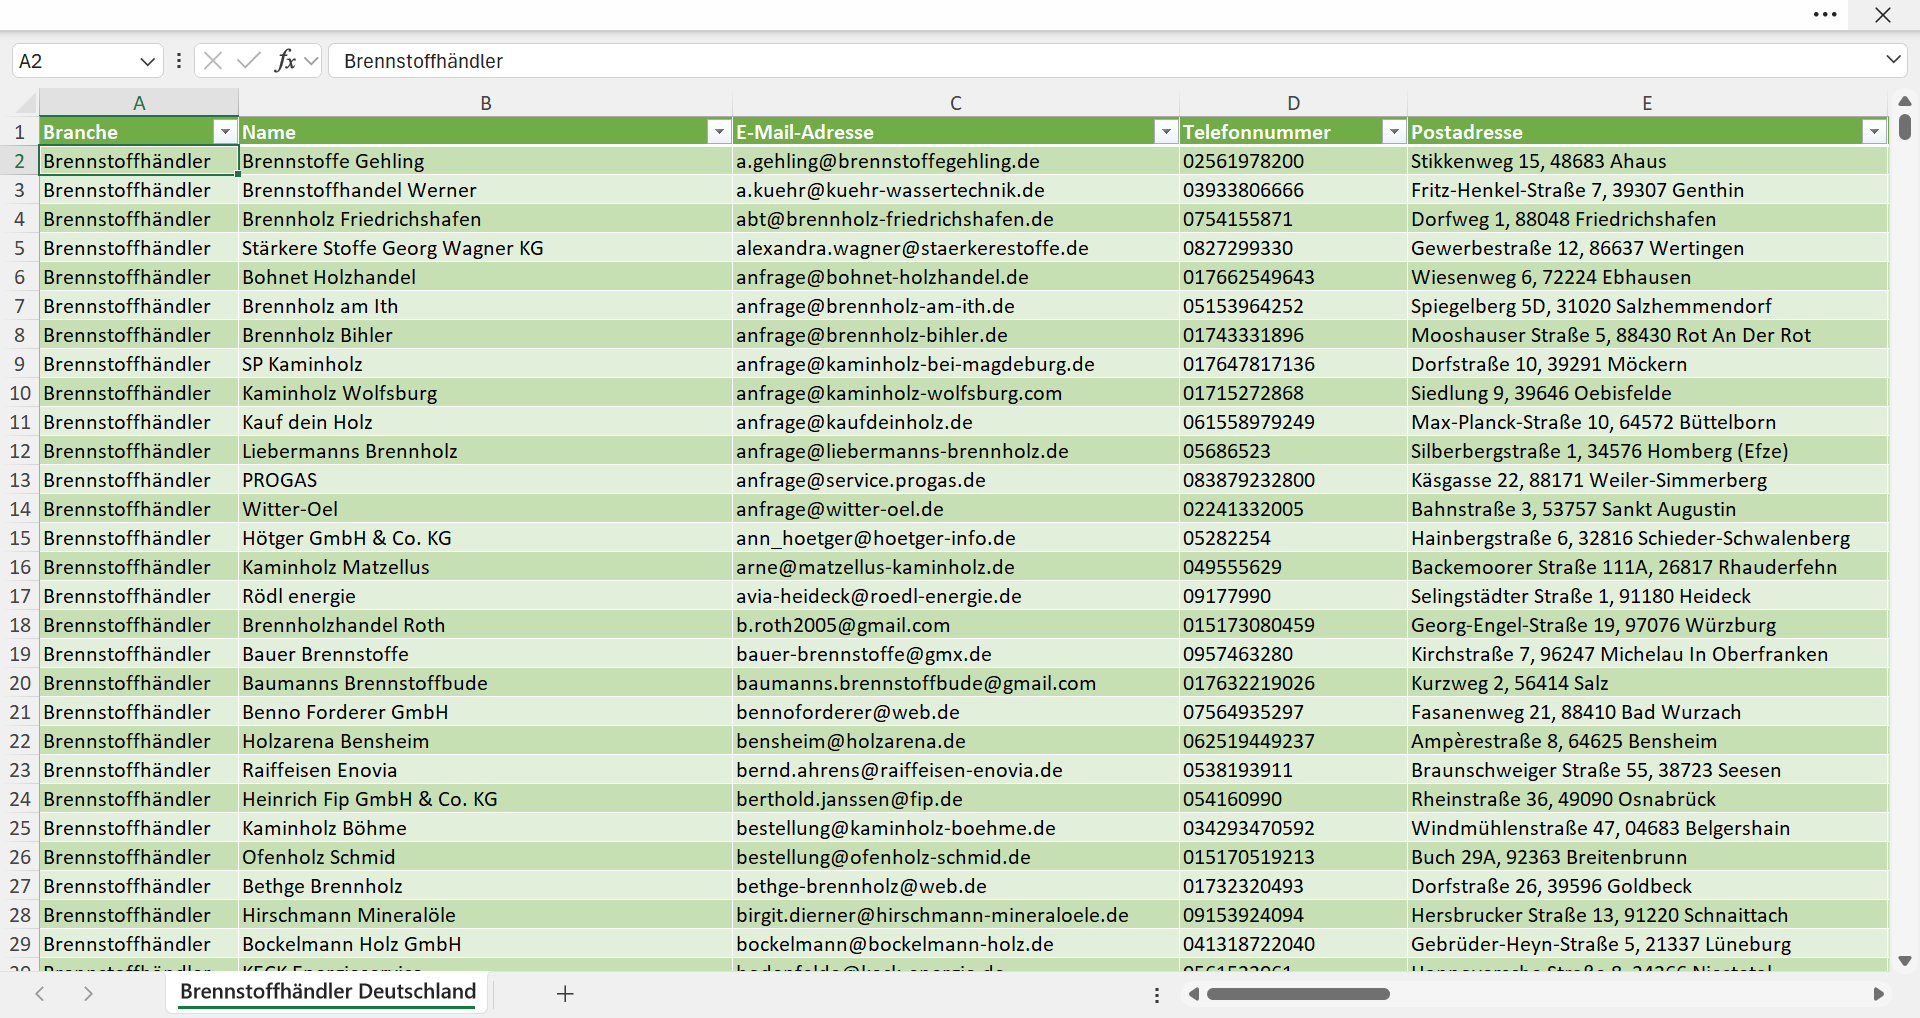The height and width of the screenshot is (1018, 1920).
Task: Add a new sheet with plus icon
Action: tap(565, 994)
